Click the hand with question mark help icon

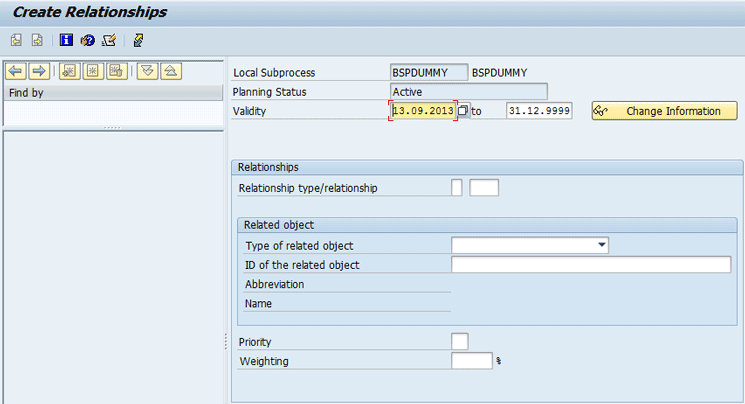coord(87,40)
